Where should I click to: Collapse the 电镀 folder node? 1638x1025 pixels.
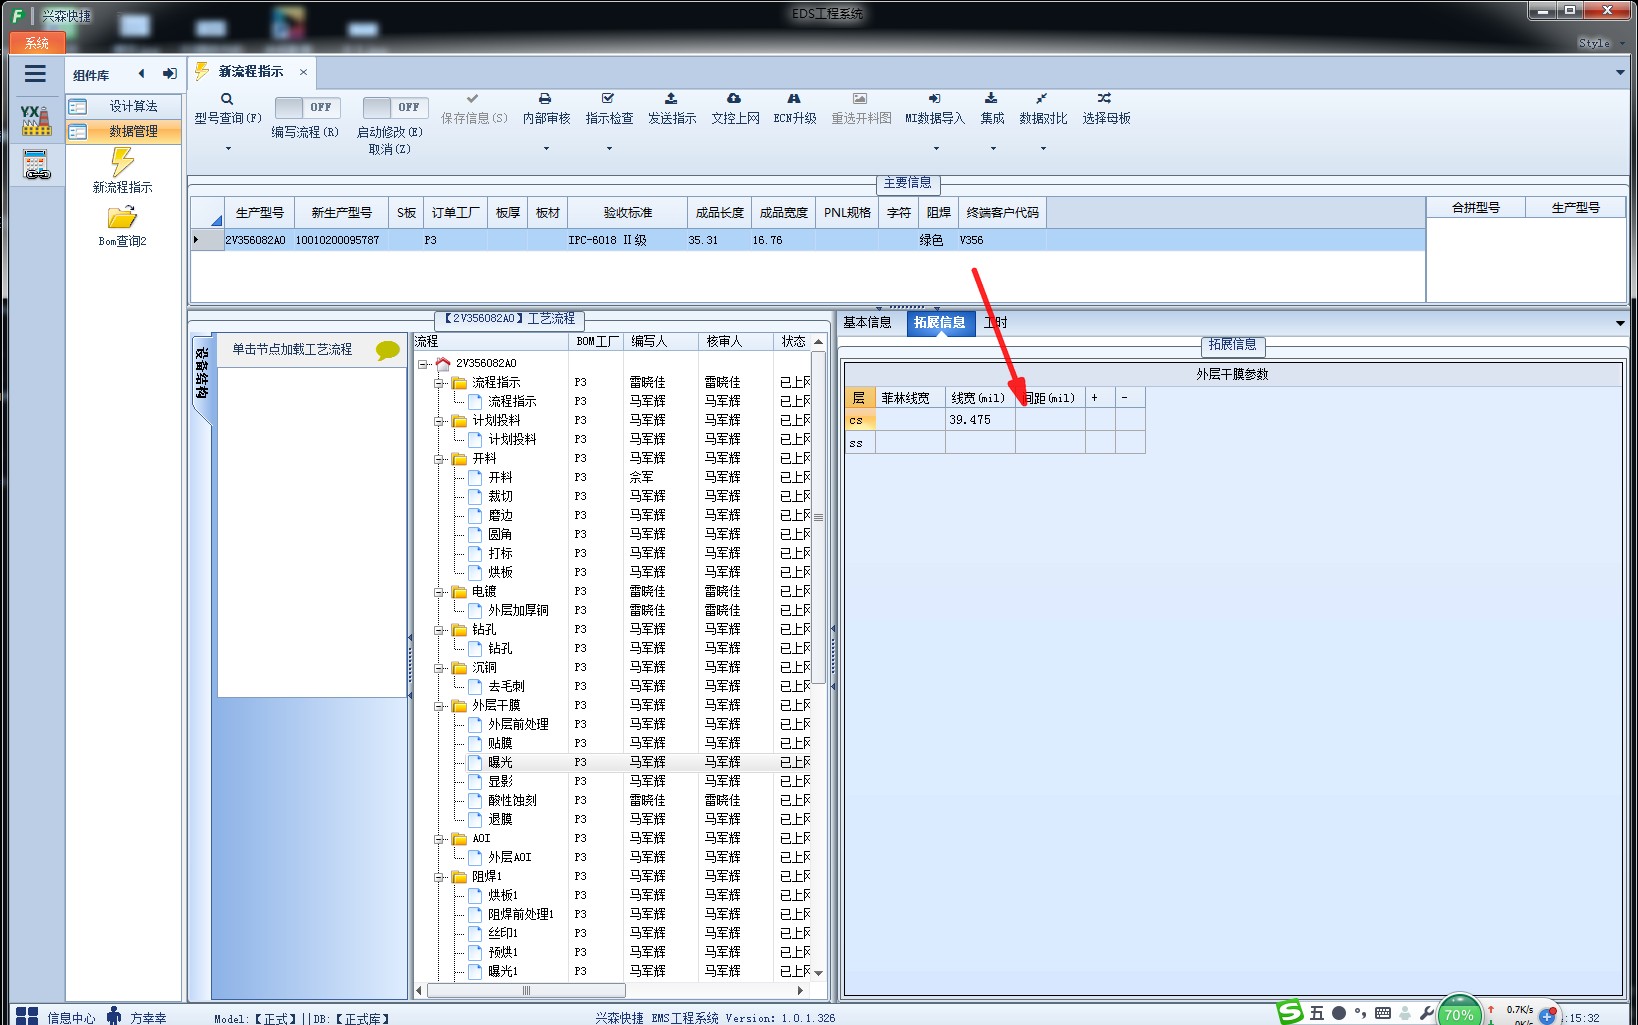click(439, 592)
